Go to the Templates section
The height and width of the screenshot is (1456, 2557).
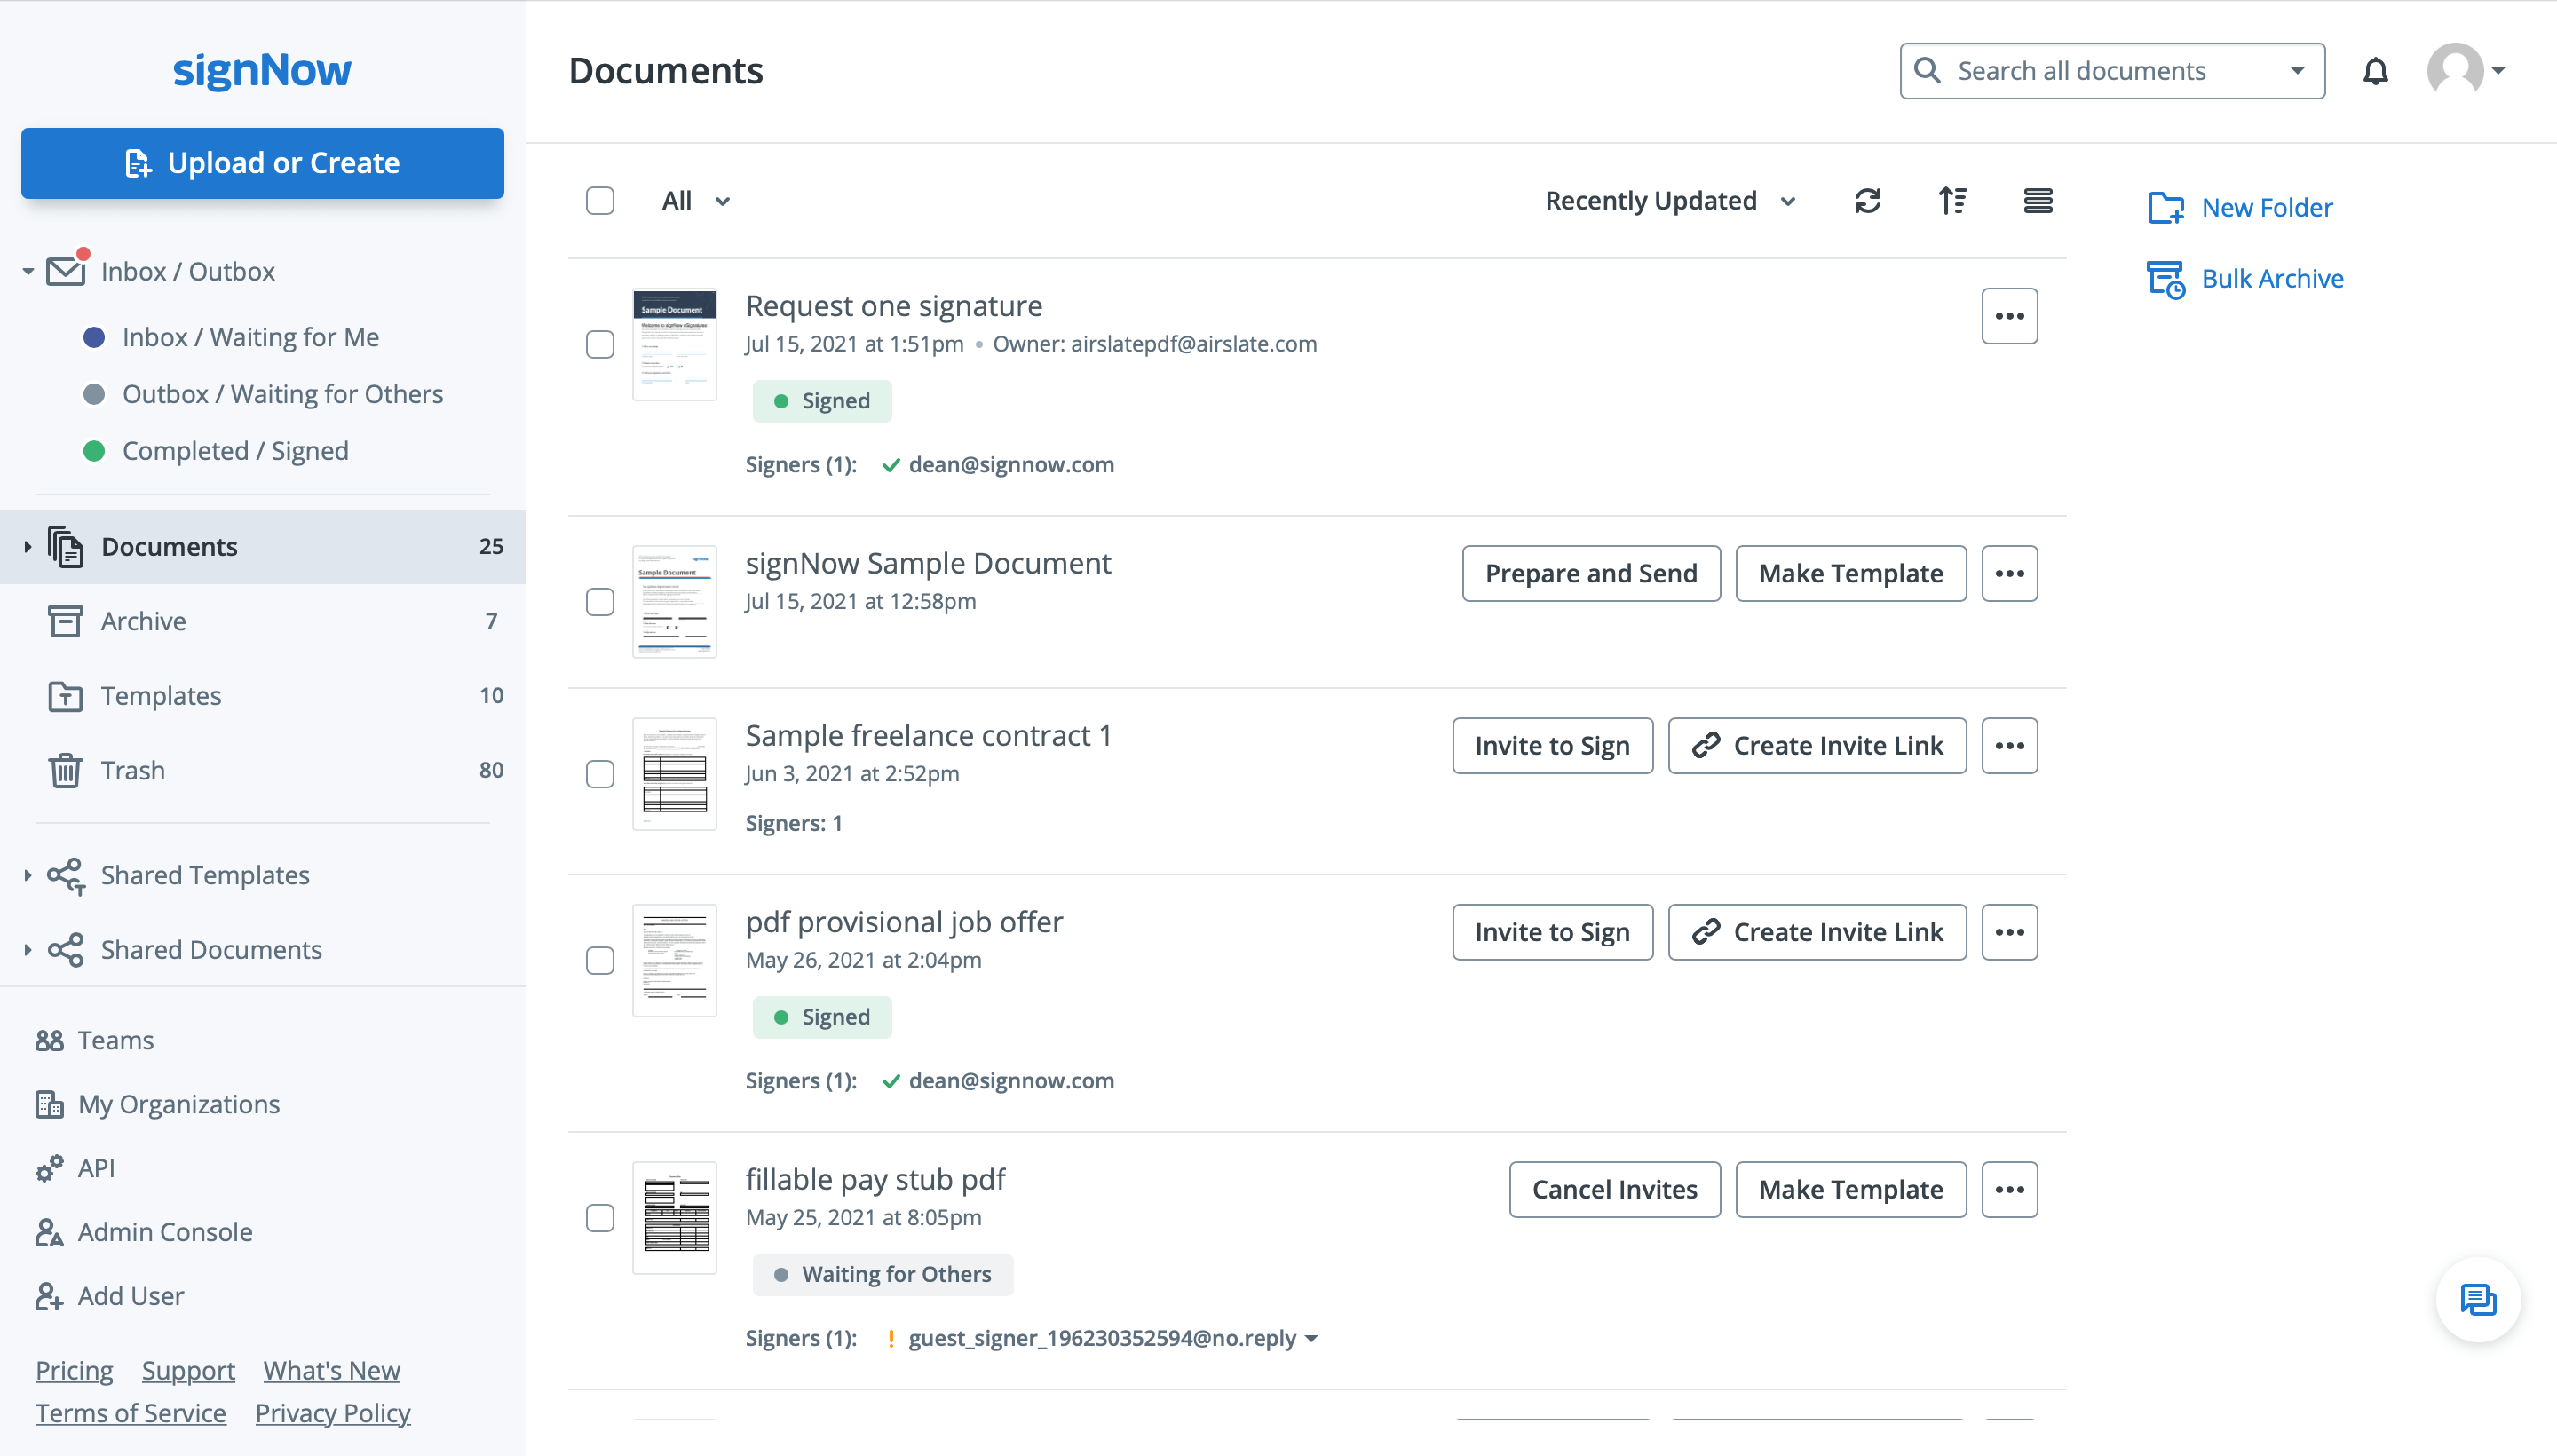[x=160, y=696]
